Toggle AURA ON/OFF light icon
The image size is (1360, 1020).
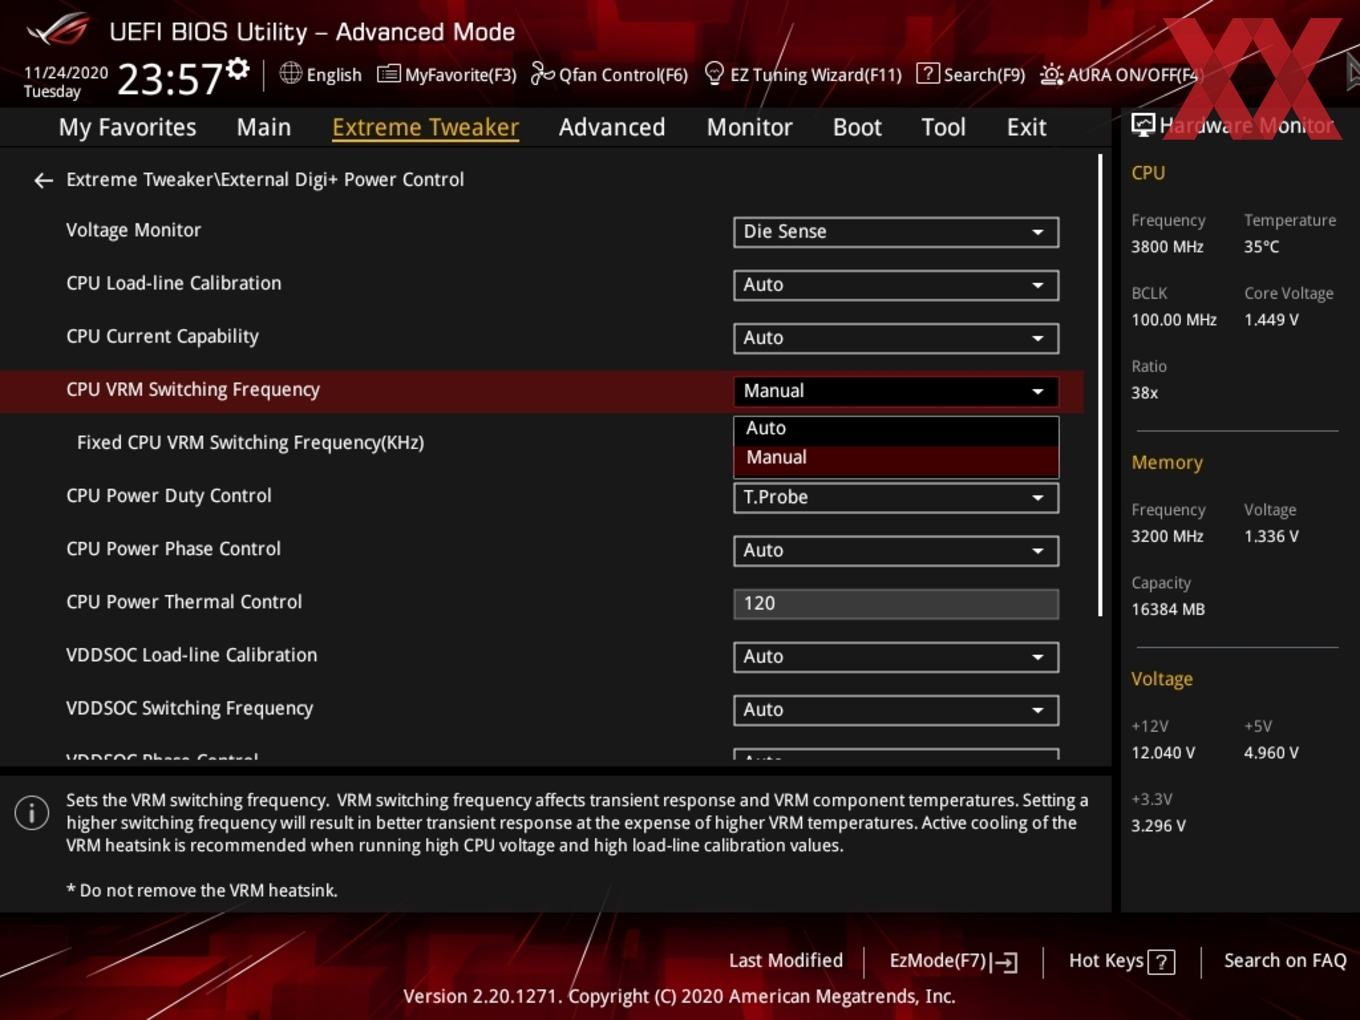pyautogui.click(x=1051, y=74)
